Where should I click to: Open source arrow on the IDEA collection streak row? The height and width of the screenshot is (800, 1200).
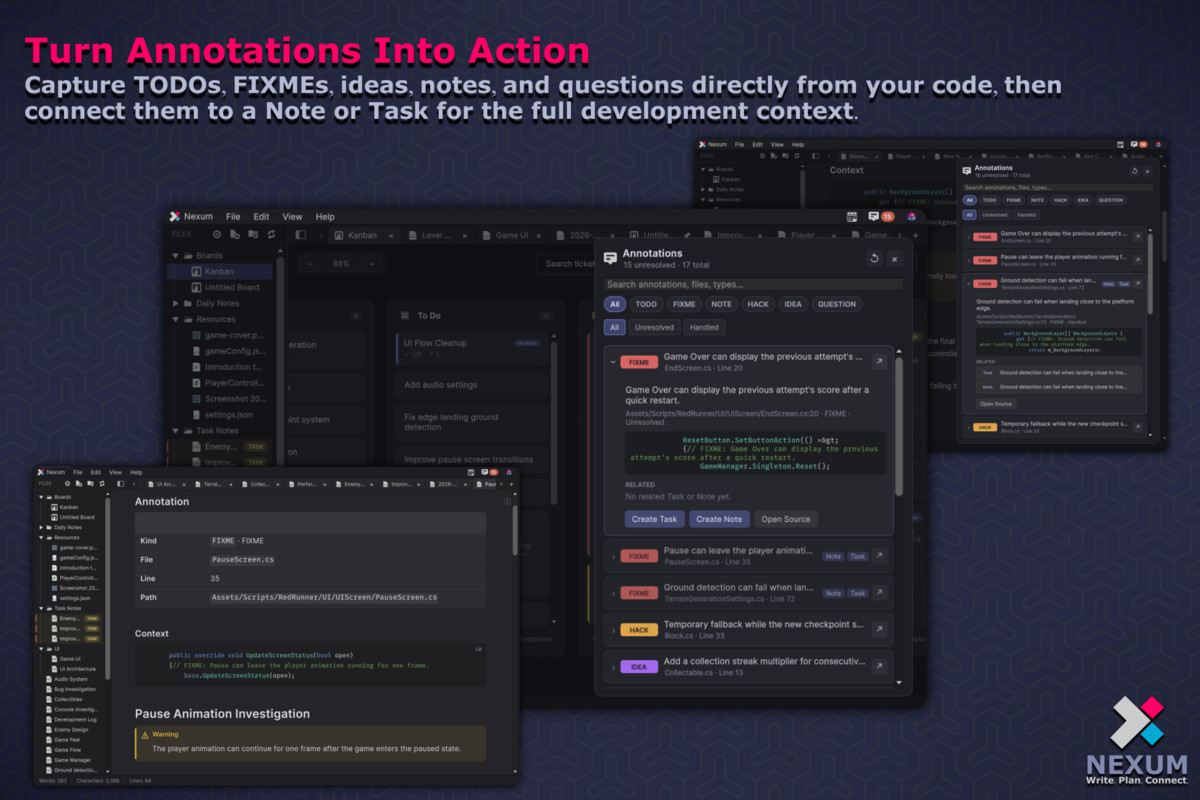pos(879,666)
